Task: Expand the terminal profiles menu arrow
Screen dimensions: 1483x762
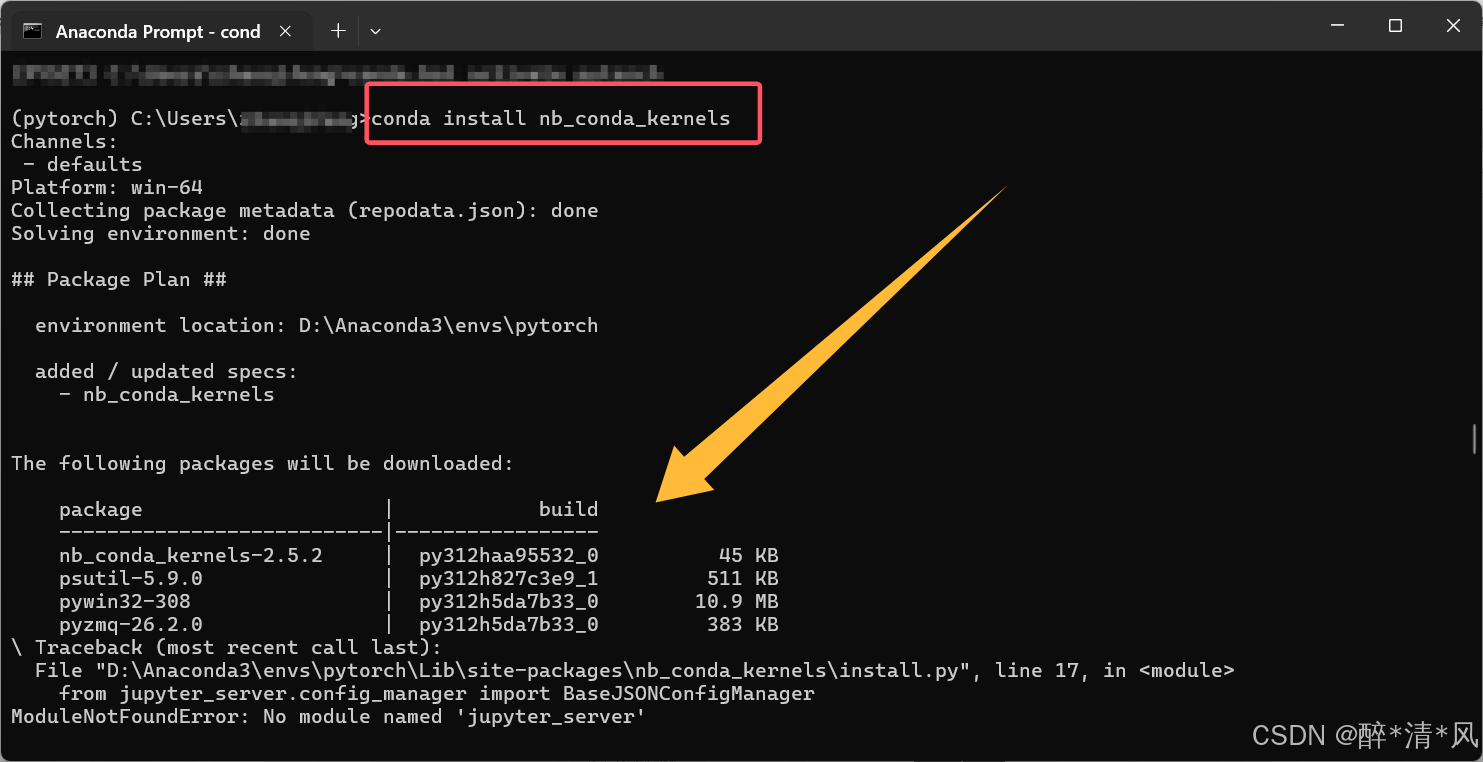Action: [375, 31]
